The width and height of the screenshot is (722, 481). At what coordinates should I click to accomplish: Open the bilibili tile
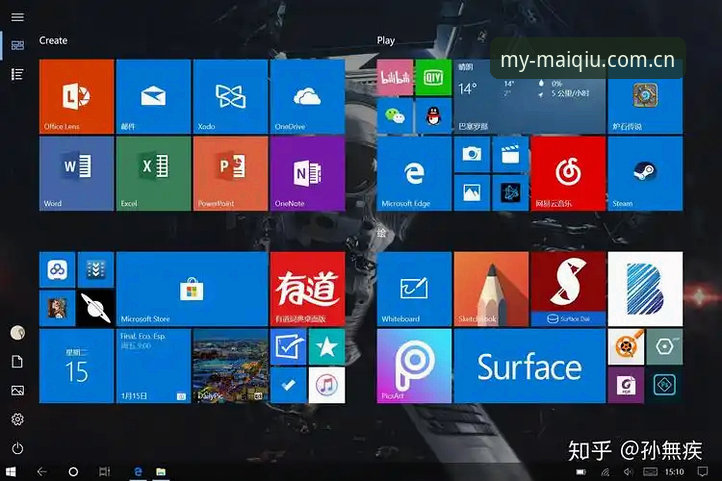point(395,77)
